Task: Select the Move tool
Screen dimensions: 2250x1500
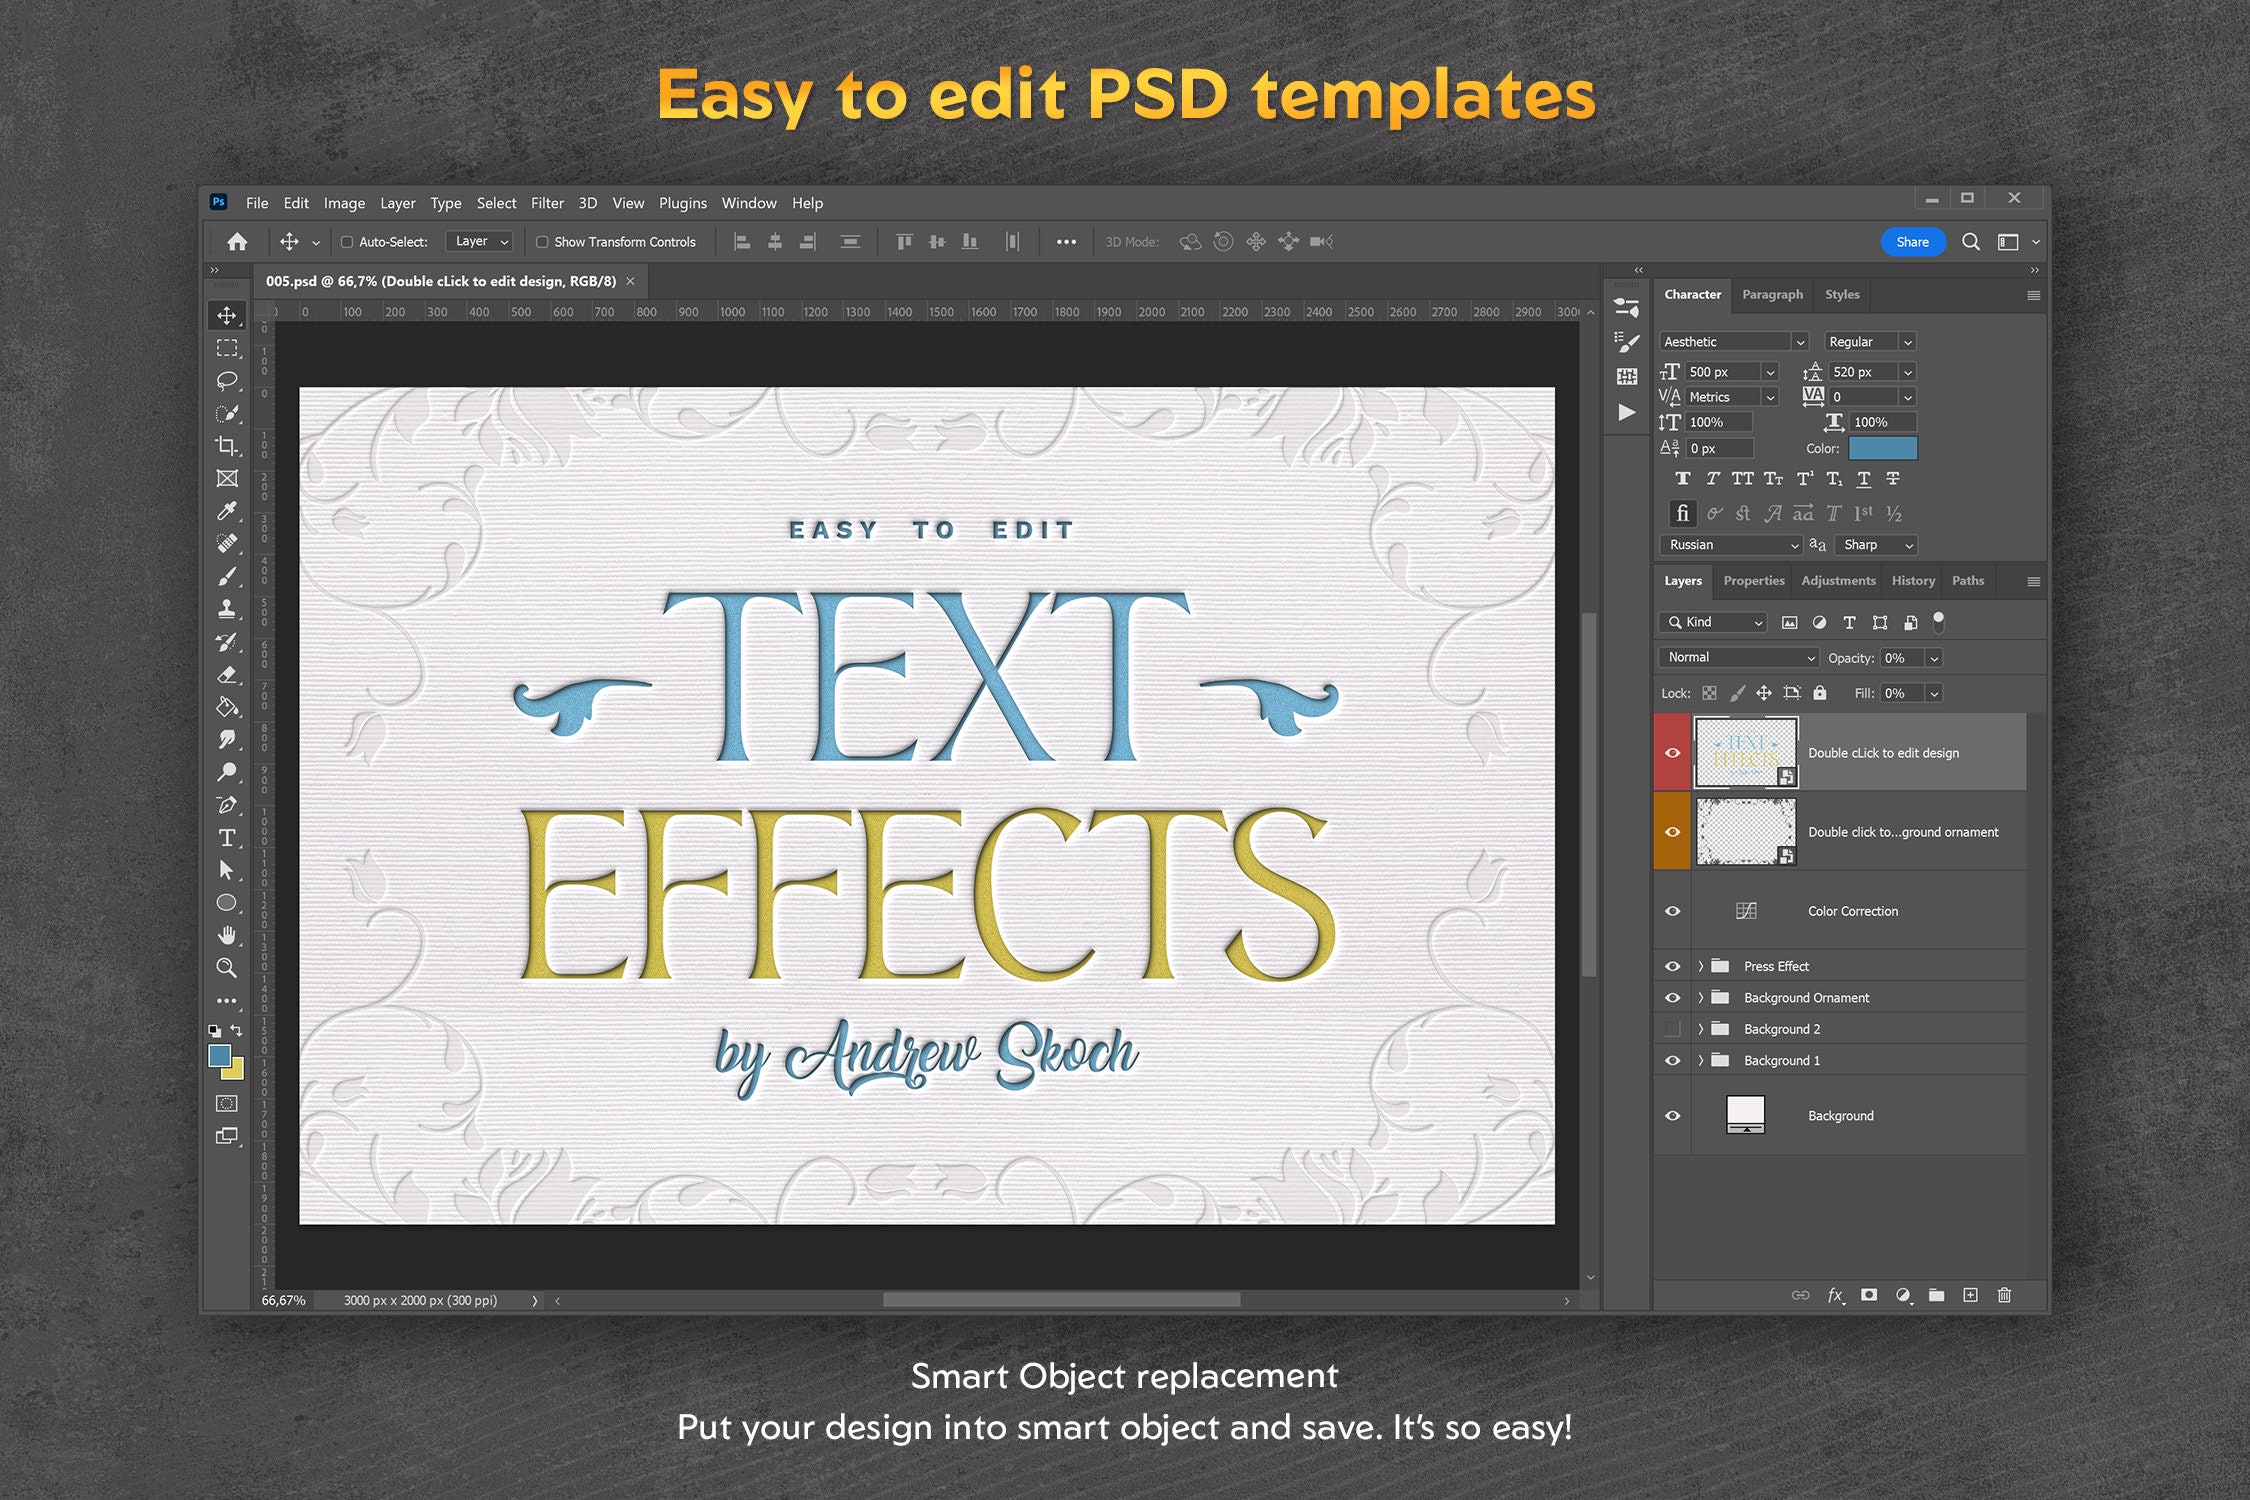Action: [x=228, y=315]
